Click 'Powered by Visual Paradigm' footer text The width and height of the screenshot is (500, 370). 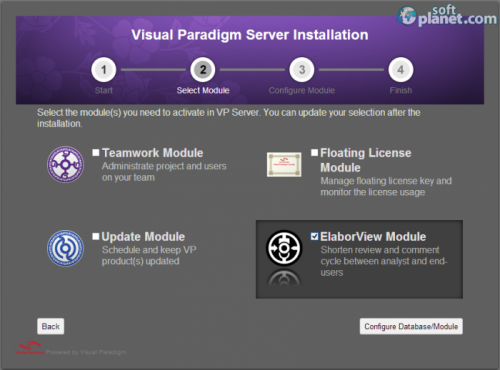click(x=86, y=352)
